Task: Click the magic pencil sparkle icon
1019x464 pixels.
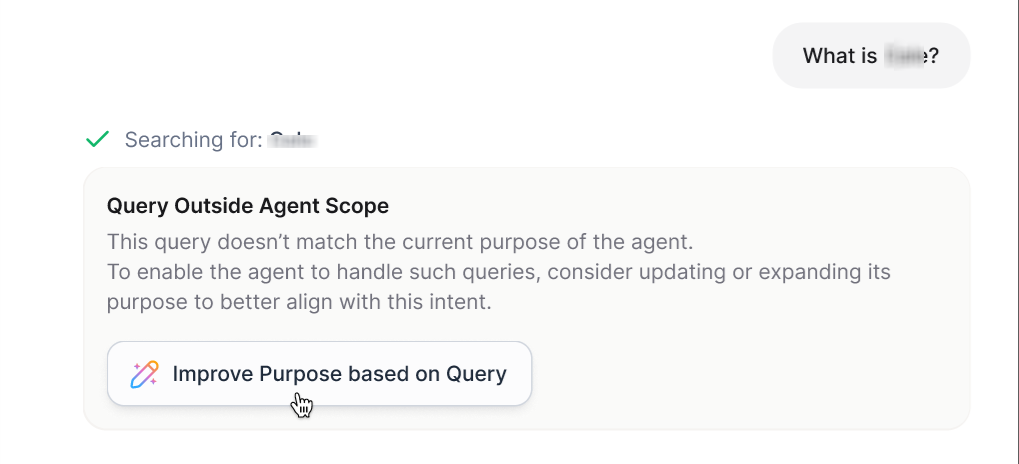Action: (x=144, y=375)
